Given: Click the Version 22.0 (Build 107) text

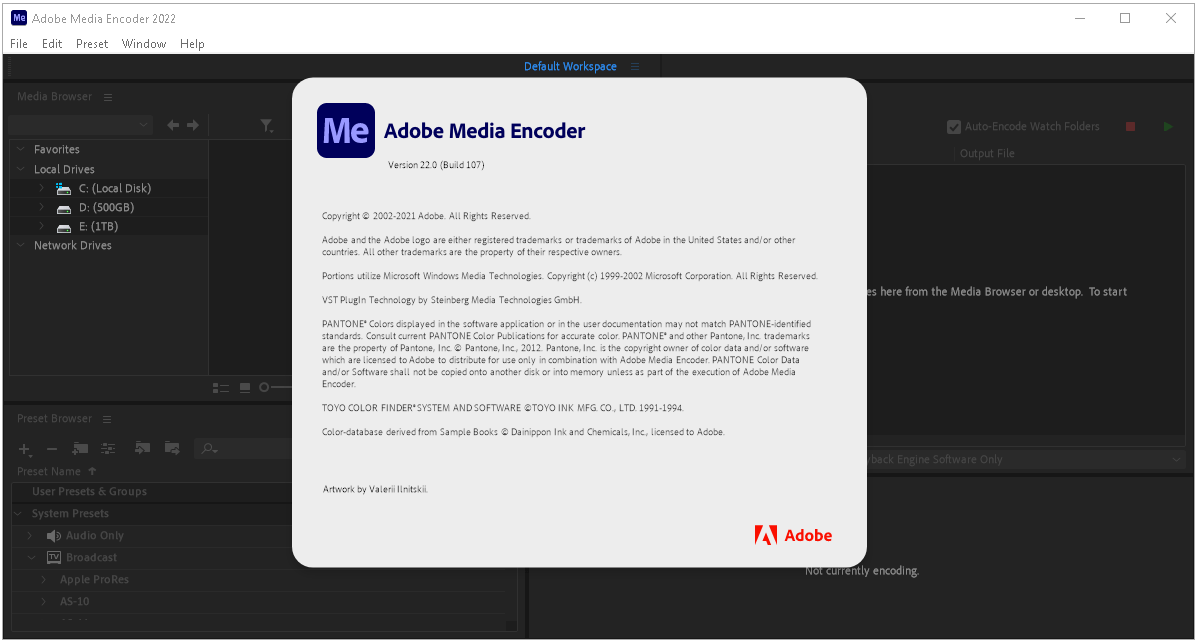Looking at the screenshot, I should click(436, 165).
